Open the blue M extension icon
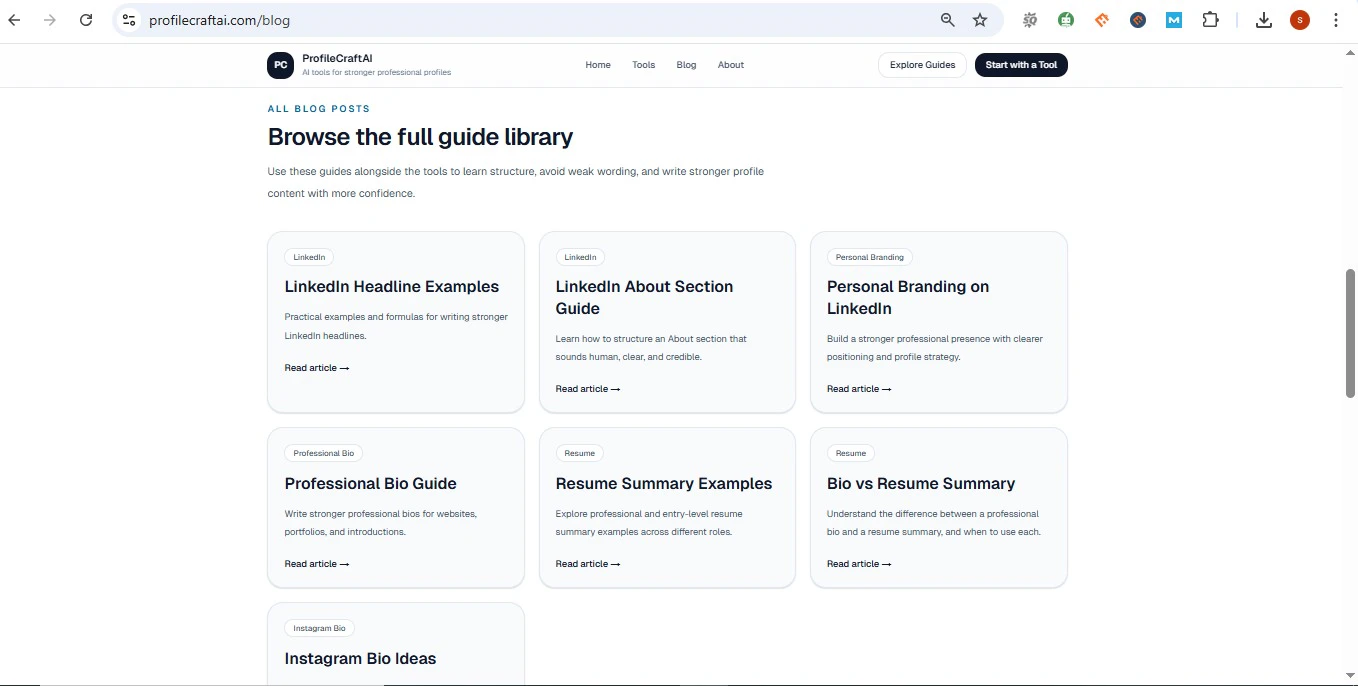The width and height of the screenshot is (1358, 686). [1174, 20]
